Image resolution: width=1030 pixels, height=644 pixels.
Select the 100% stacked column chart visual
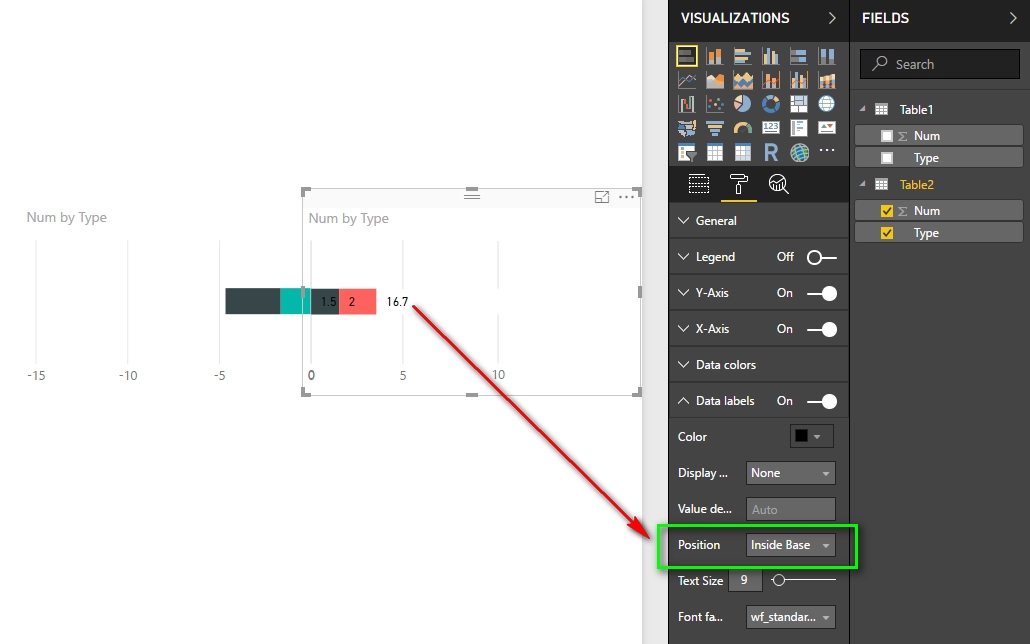click(827, 56)
